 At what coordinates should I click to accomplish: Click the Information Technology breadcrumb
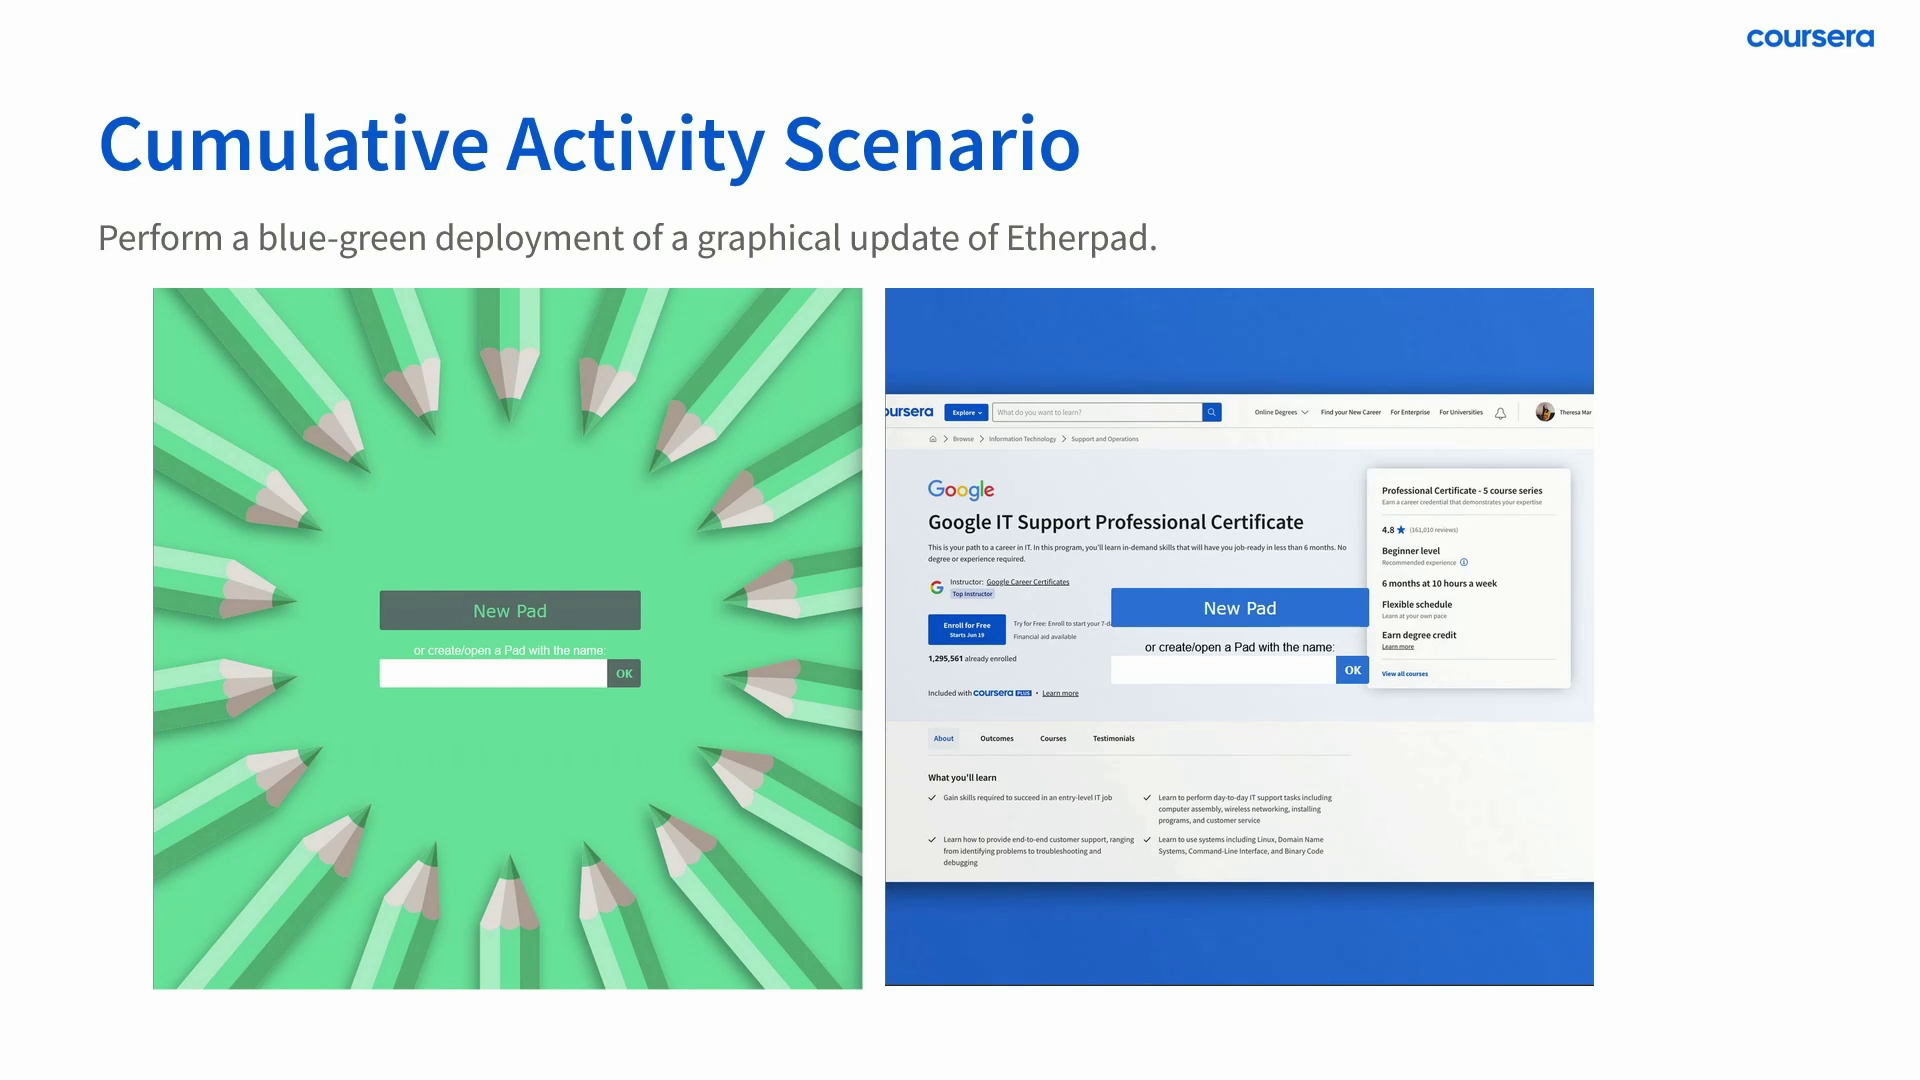tap(1022, 439)
